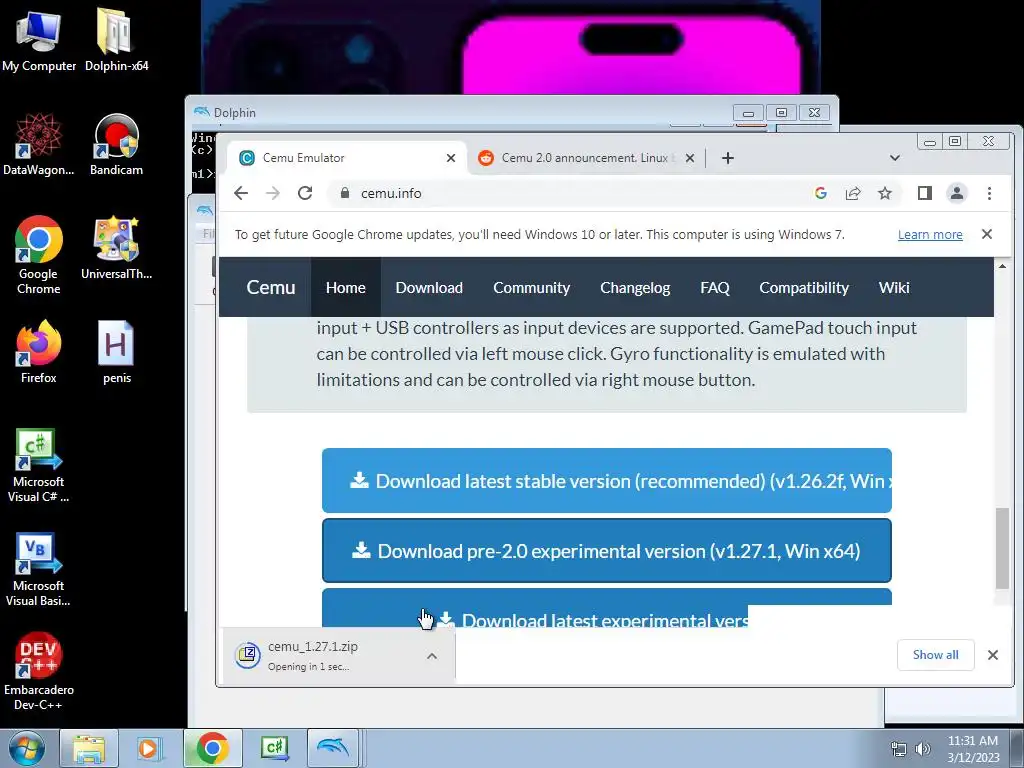Open the Compatibility nav item

804,287
